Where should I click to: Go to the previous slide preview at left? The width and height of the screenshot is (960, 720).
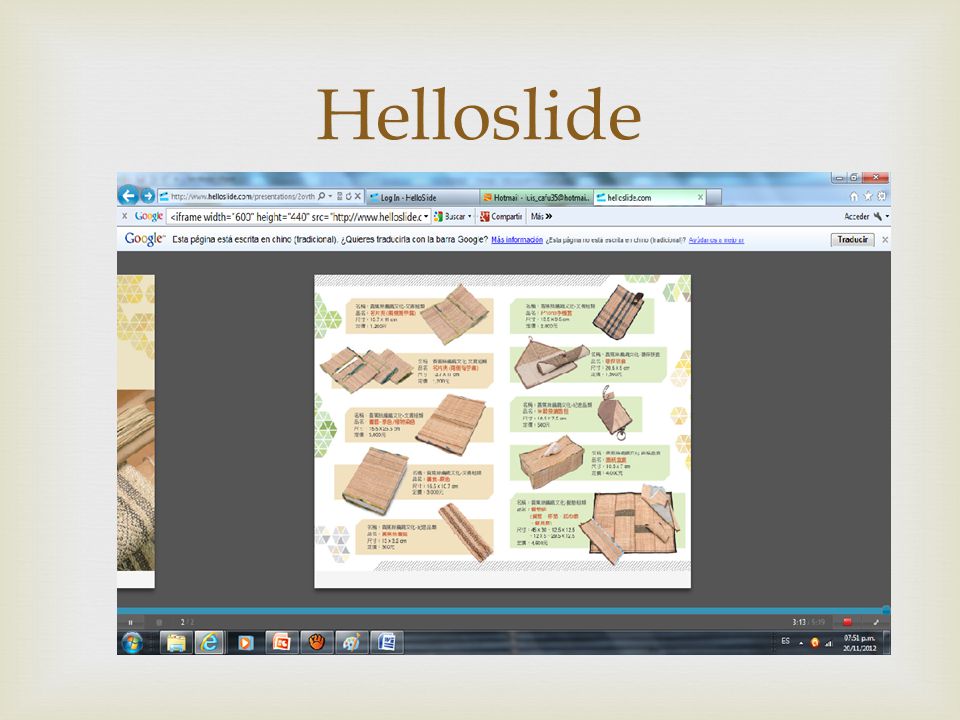point(136,431)
